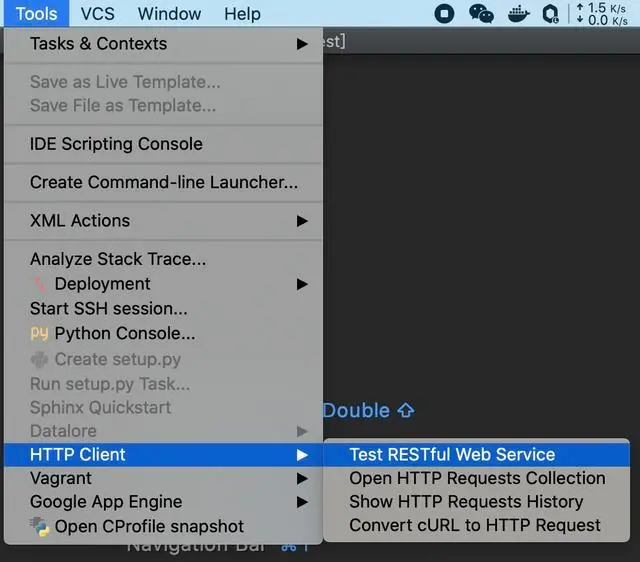640x562 pixels.
Task: Choose Analyze Stack Trace...
Action: point(163,259)
